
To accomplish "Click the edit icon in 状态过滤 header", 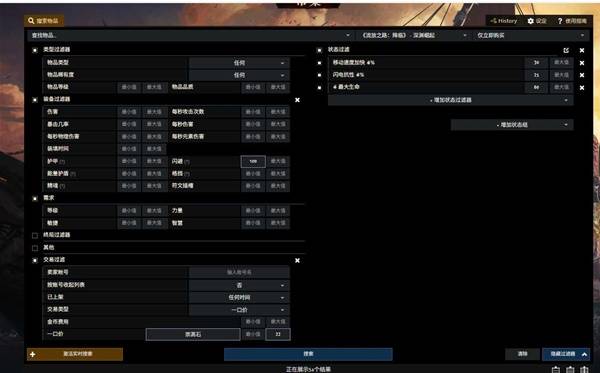I will [566, 50].
